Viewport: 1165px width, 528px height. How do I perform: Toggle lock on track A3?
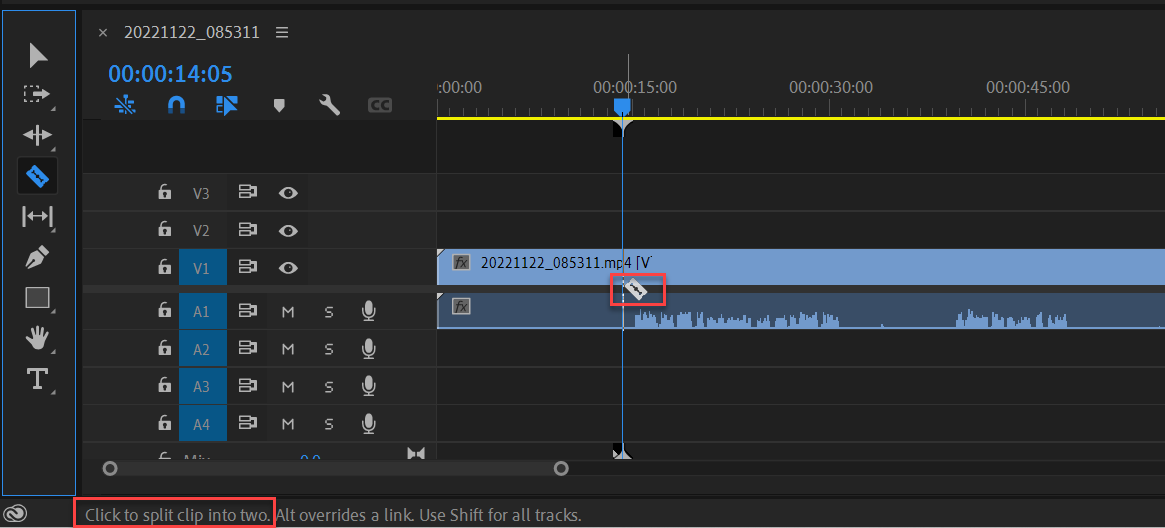coord(164,386)
